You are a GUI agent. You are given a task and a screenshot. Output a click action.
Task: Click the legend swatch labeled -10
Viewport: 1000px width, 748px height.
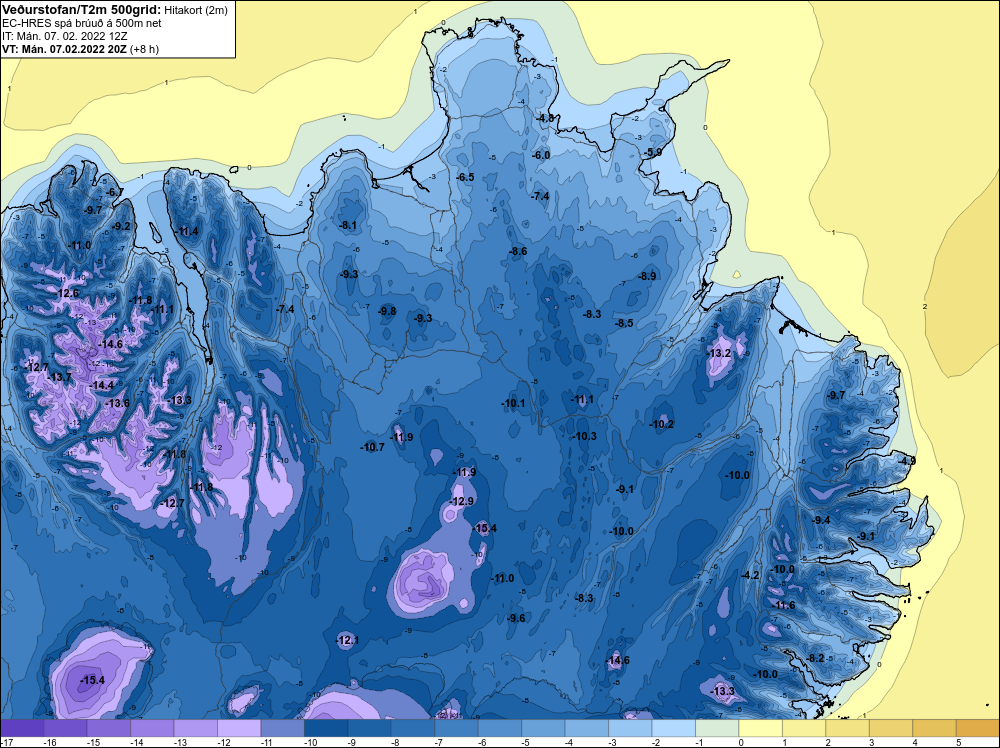(325, 728)
